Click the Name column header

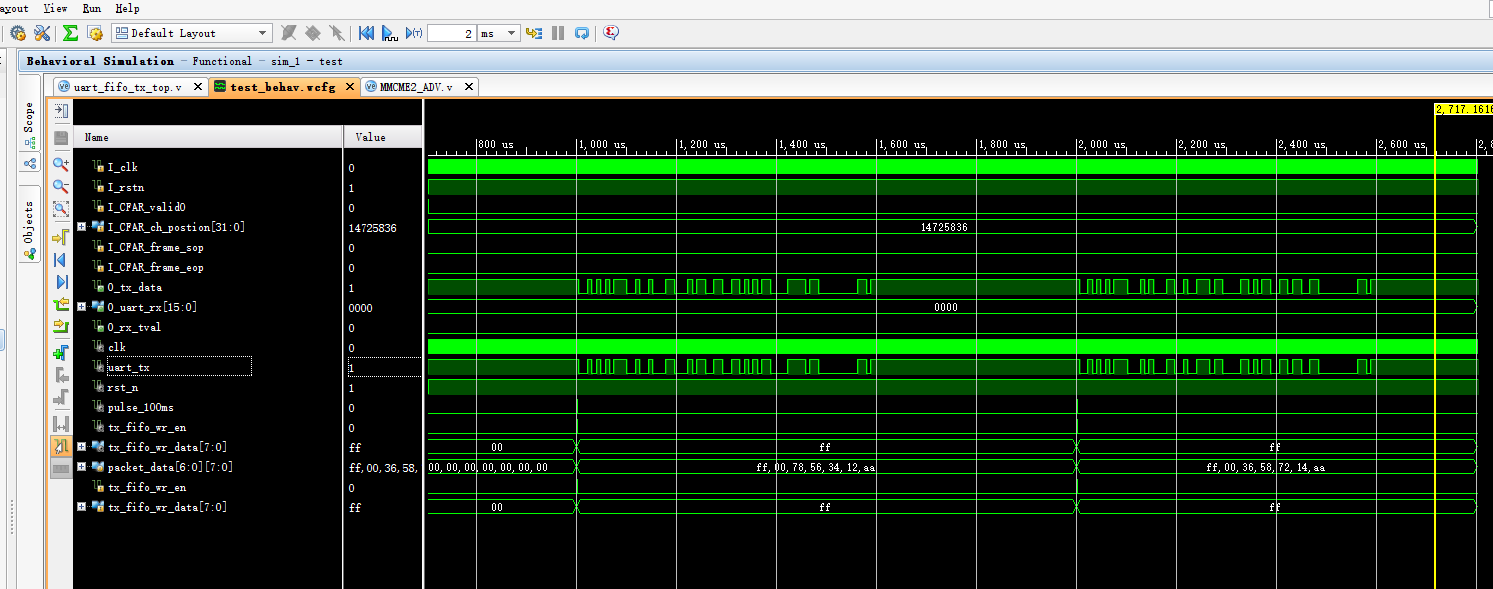(x=209, y=137)
